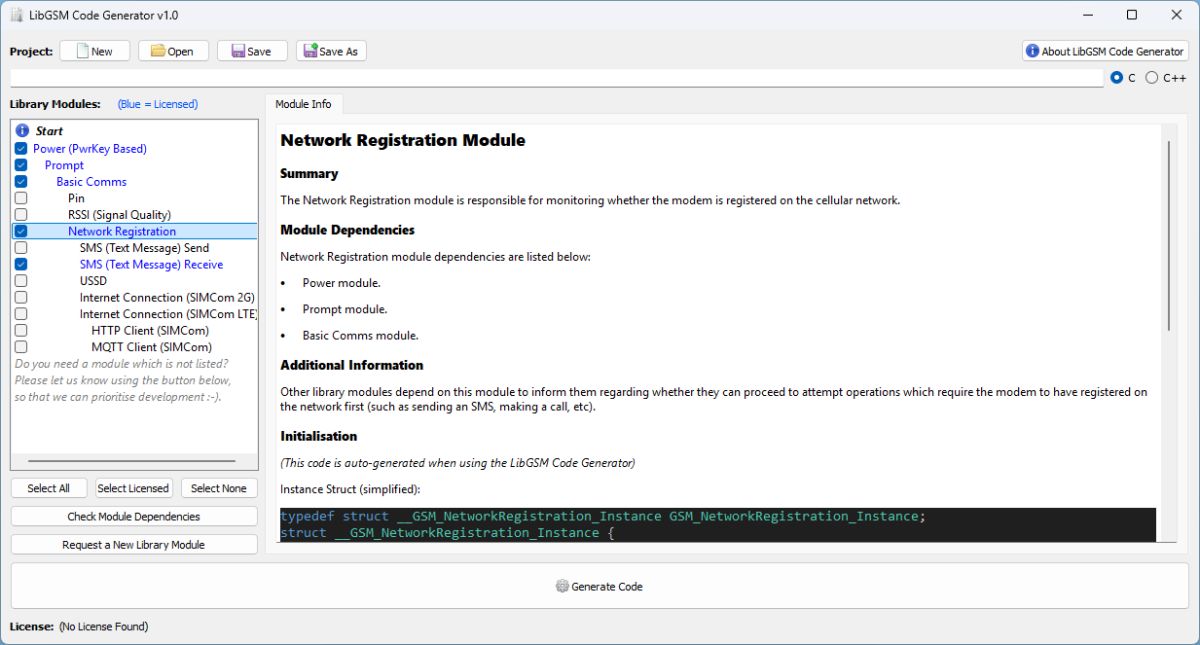
Task: Click the Module Info vertical scrollbar
Action: point(1167,236)
